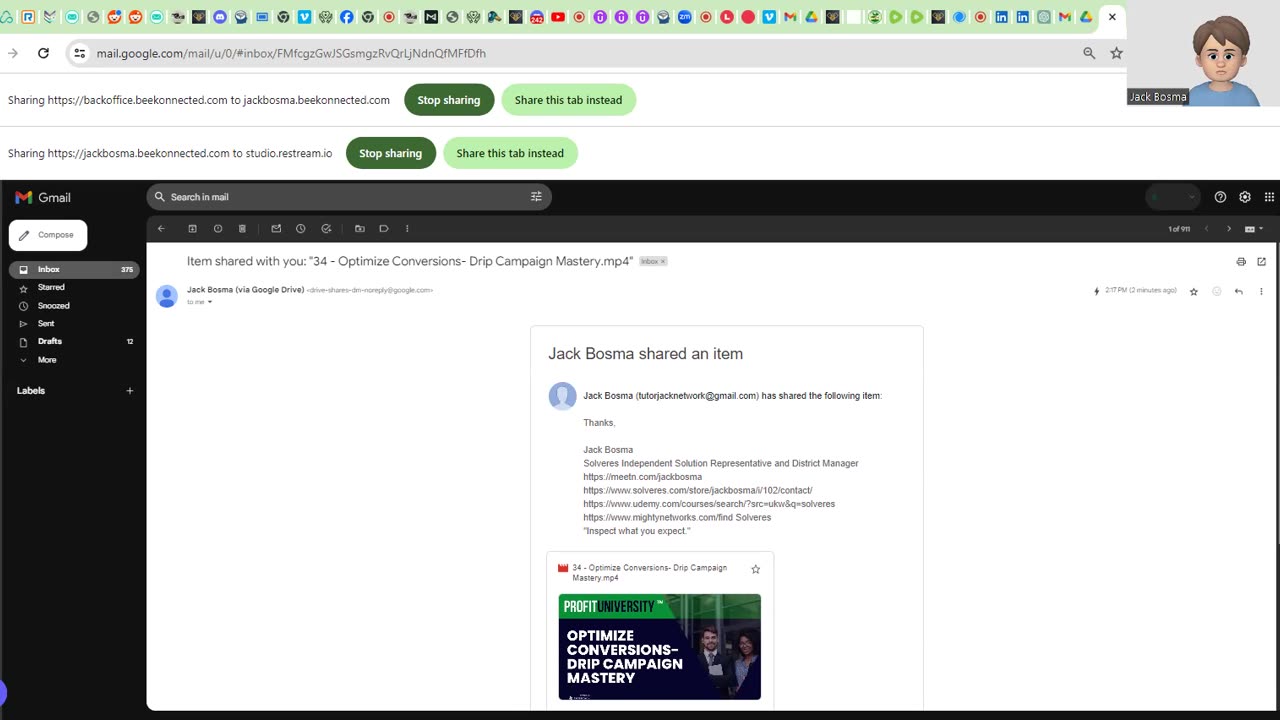Go to older message arrow
This screenshot has height=720, width=1280.
click(1229, 229)
